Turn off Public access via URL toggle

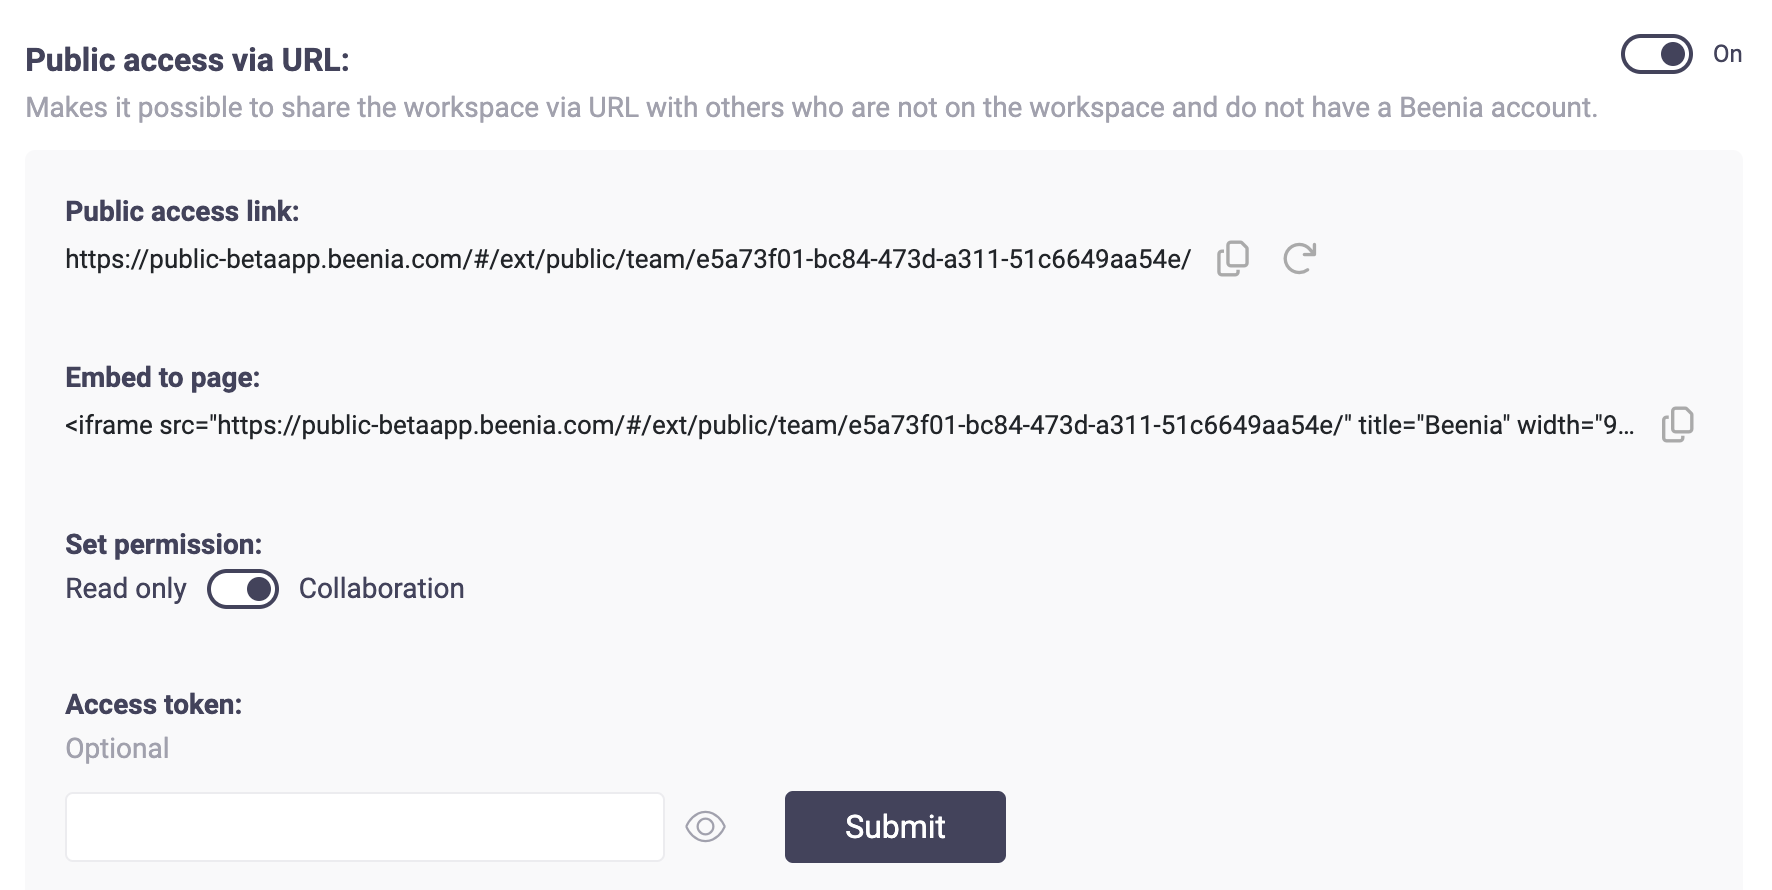tap(1656, 54)
